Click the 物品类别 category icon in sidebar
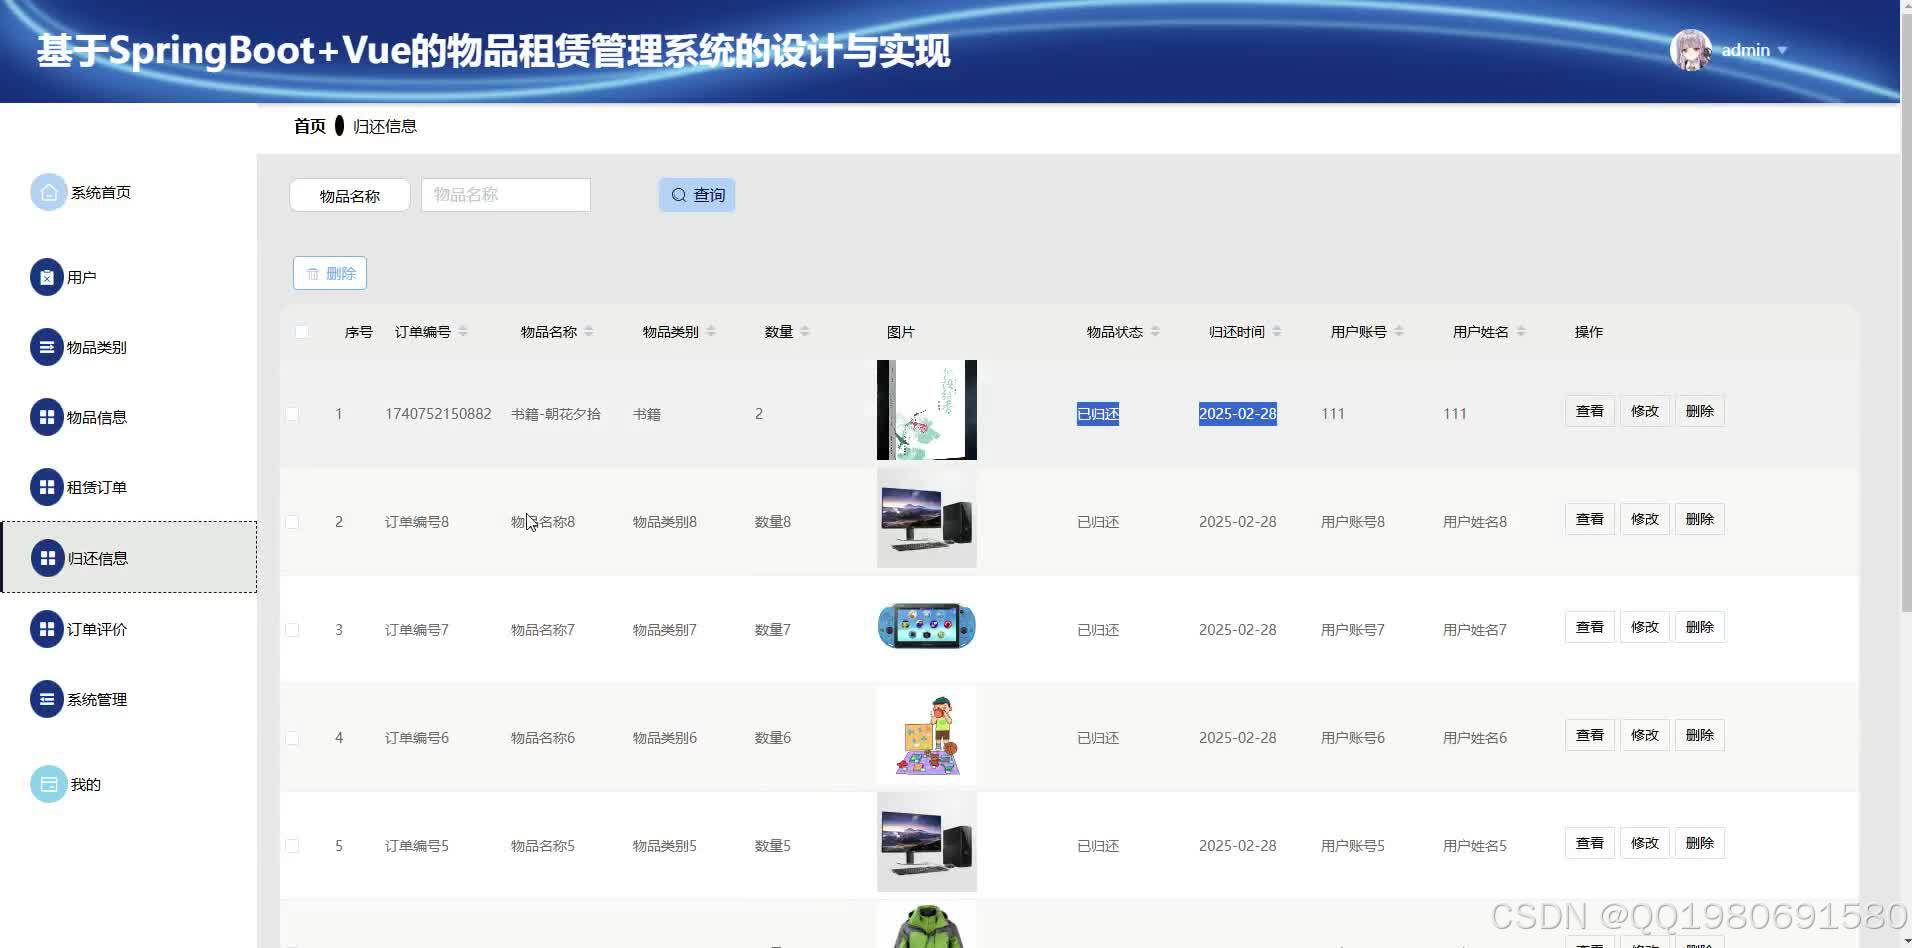 (48, 347)
